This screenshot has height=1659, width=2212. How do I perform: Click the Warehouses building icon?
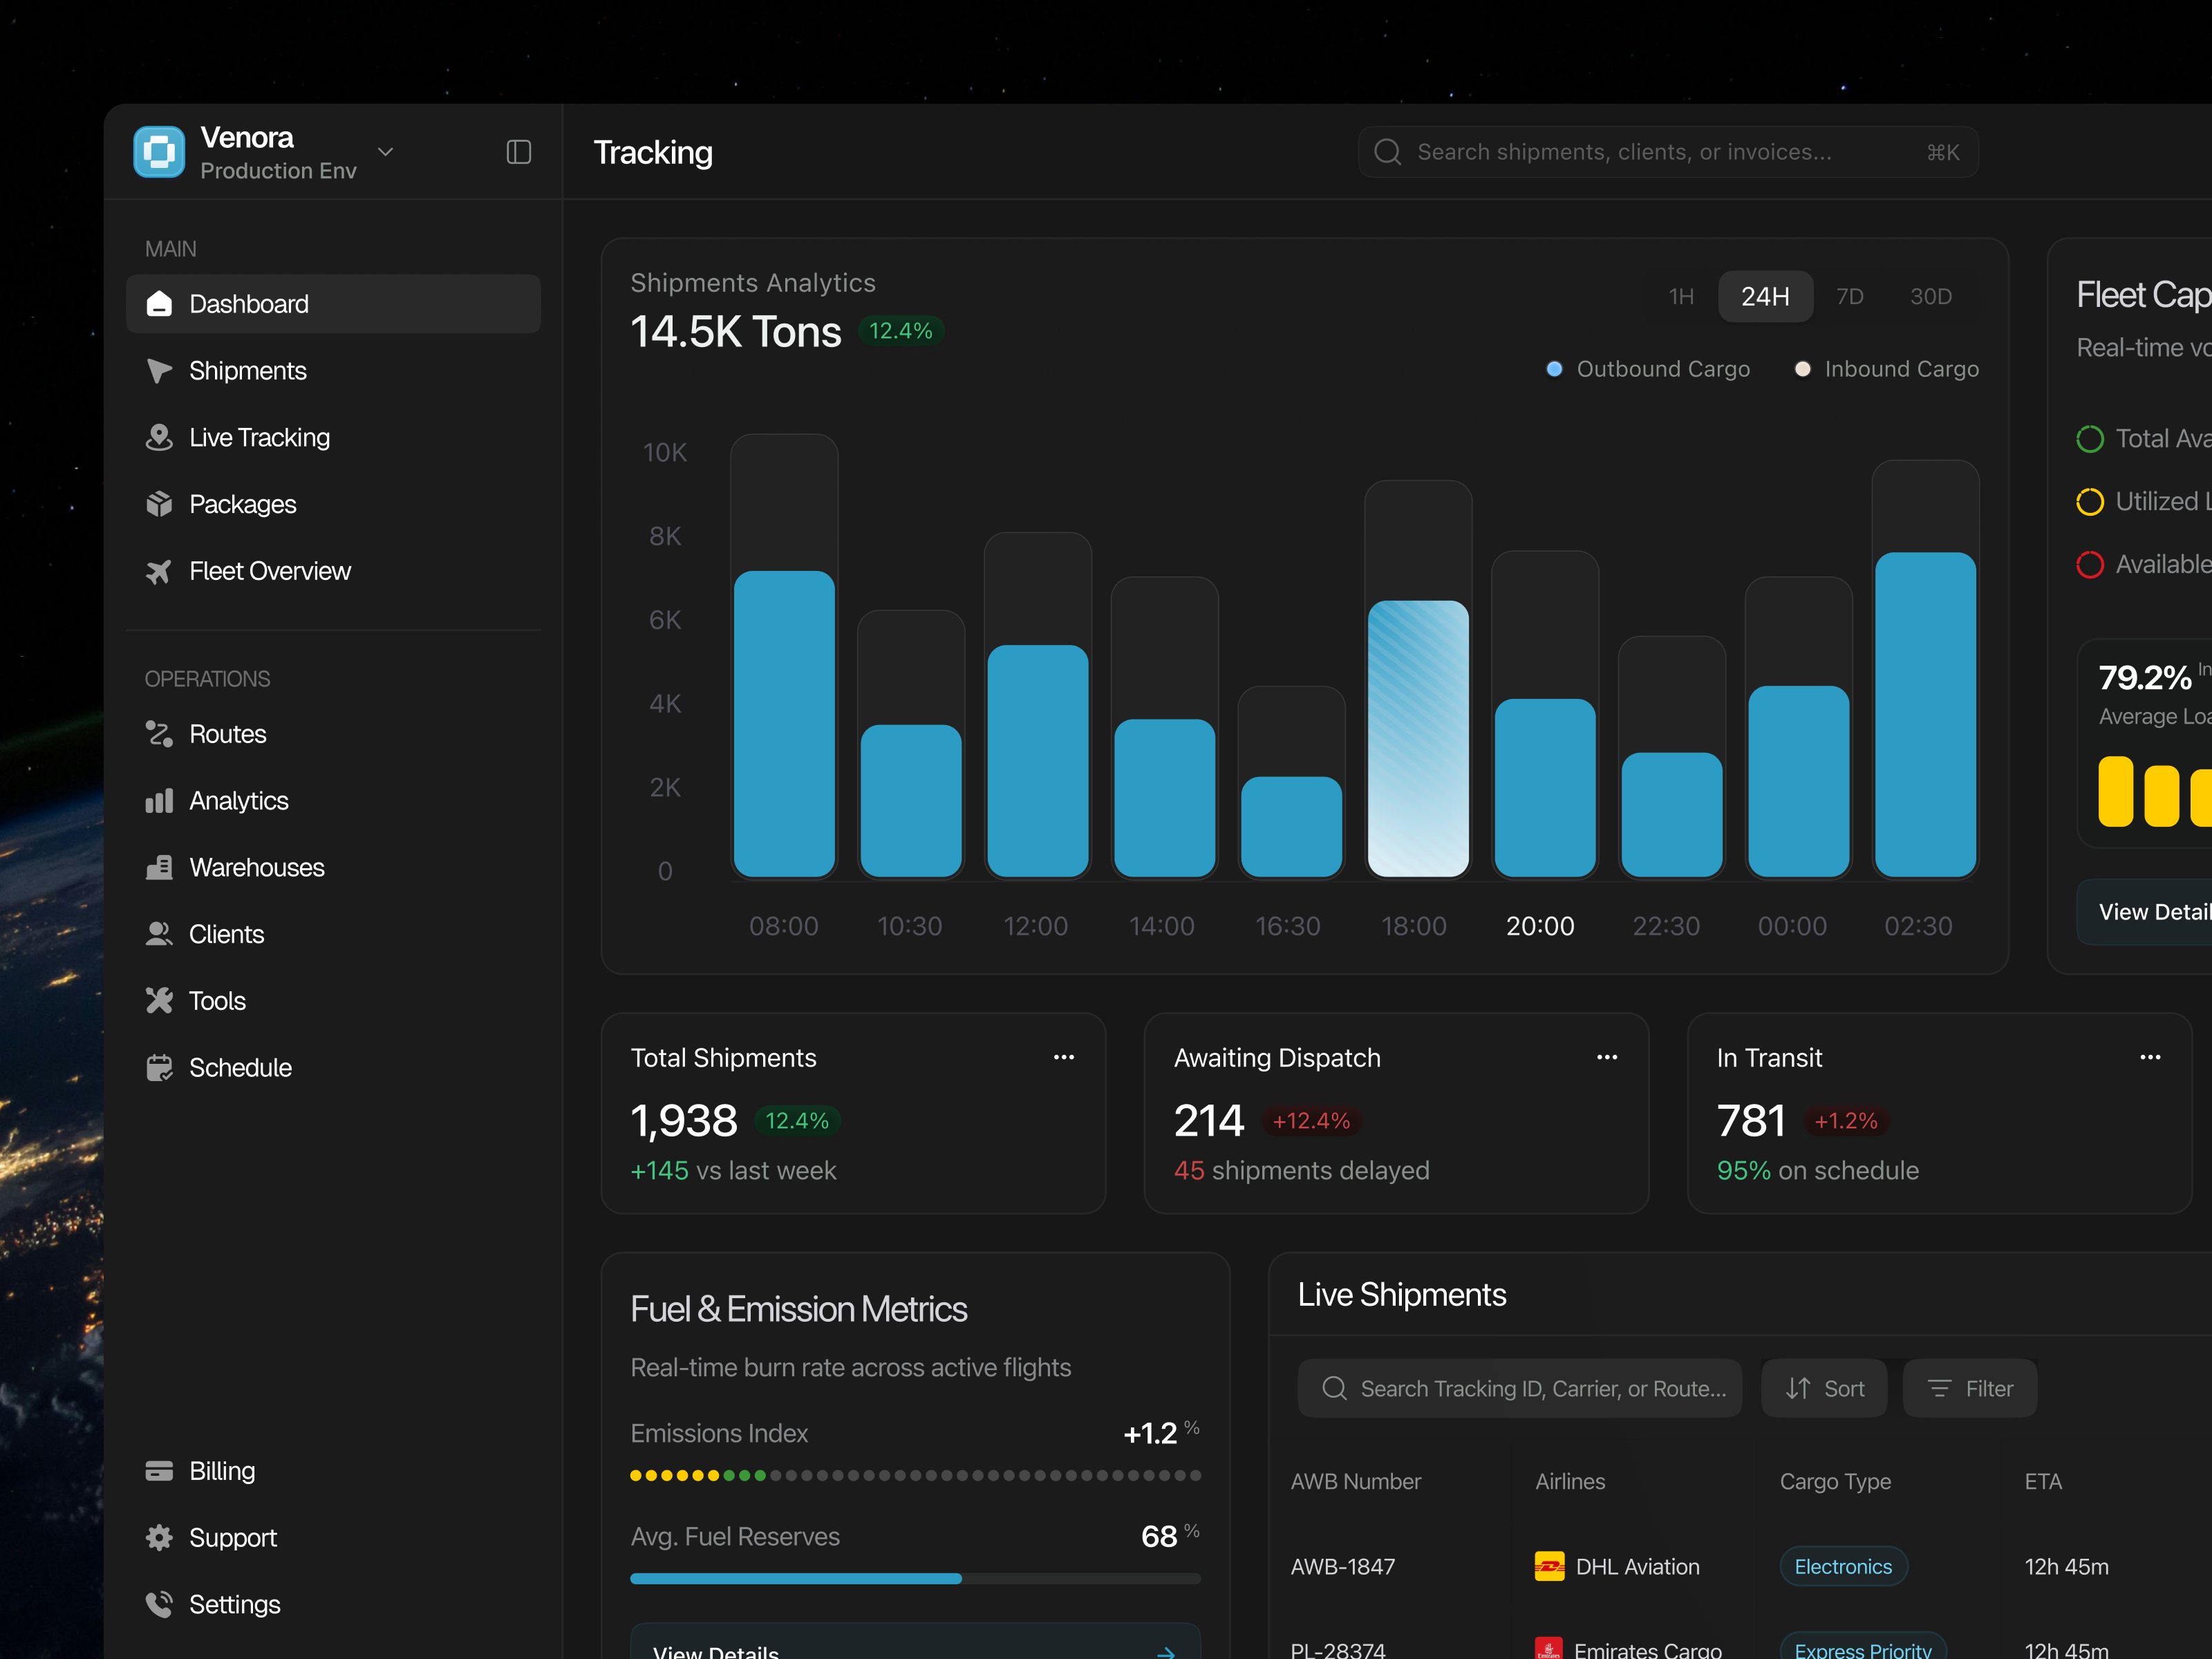[159, 868]
